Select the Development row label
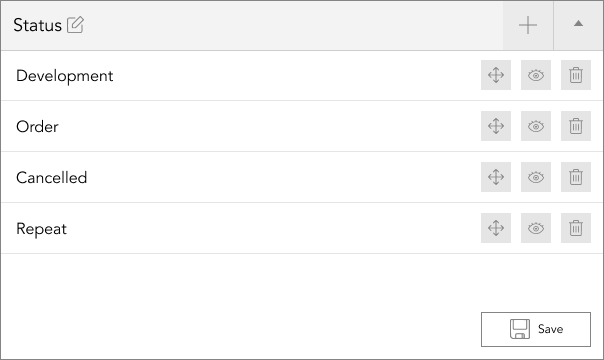Viewport: 604px width, 360px height. click(x=65, y=76)
